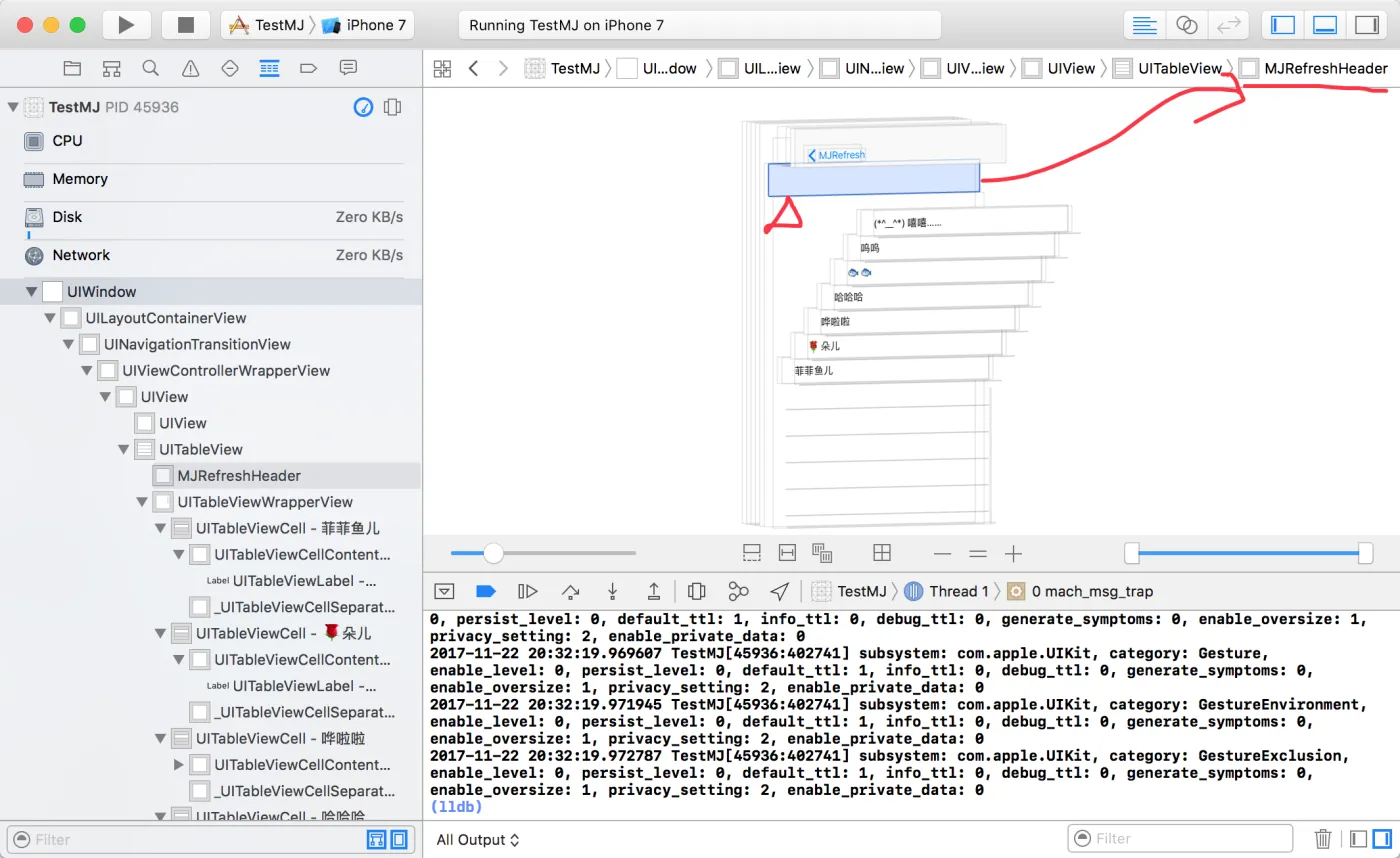Click the Simulate location arrow icon
Image resolution: width=1400 pixels, height=858 pixels.
click(x=780, y=591)
